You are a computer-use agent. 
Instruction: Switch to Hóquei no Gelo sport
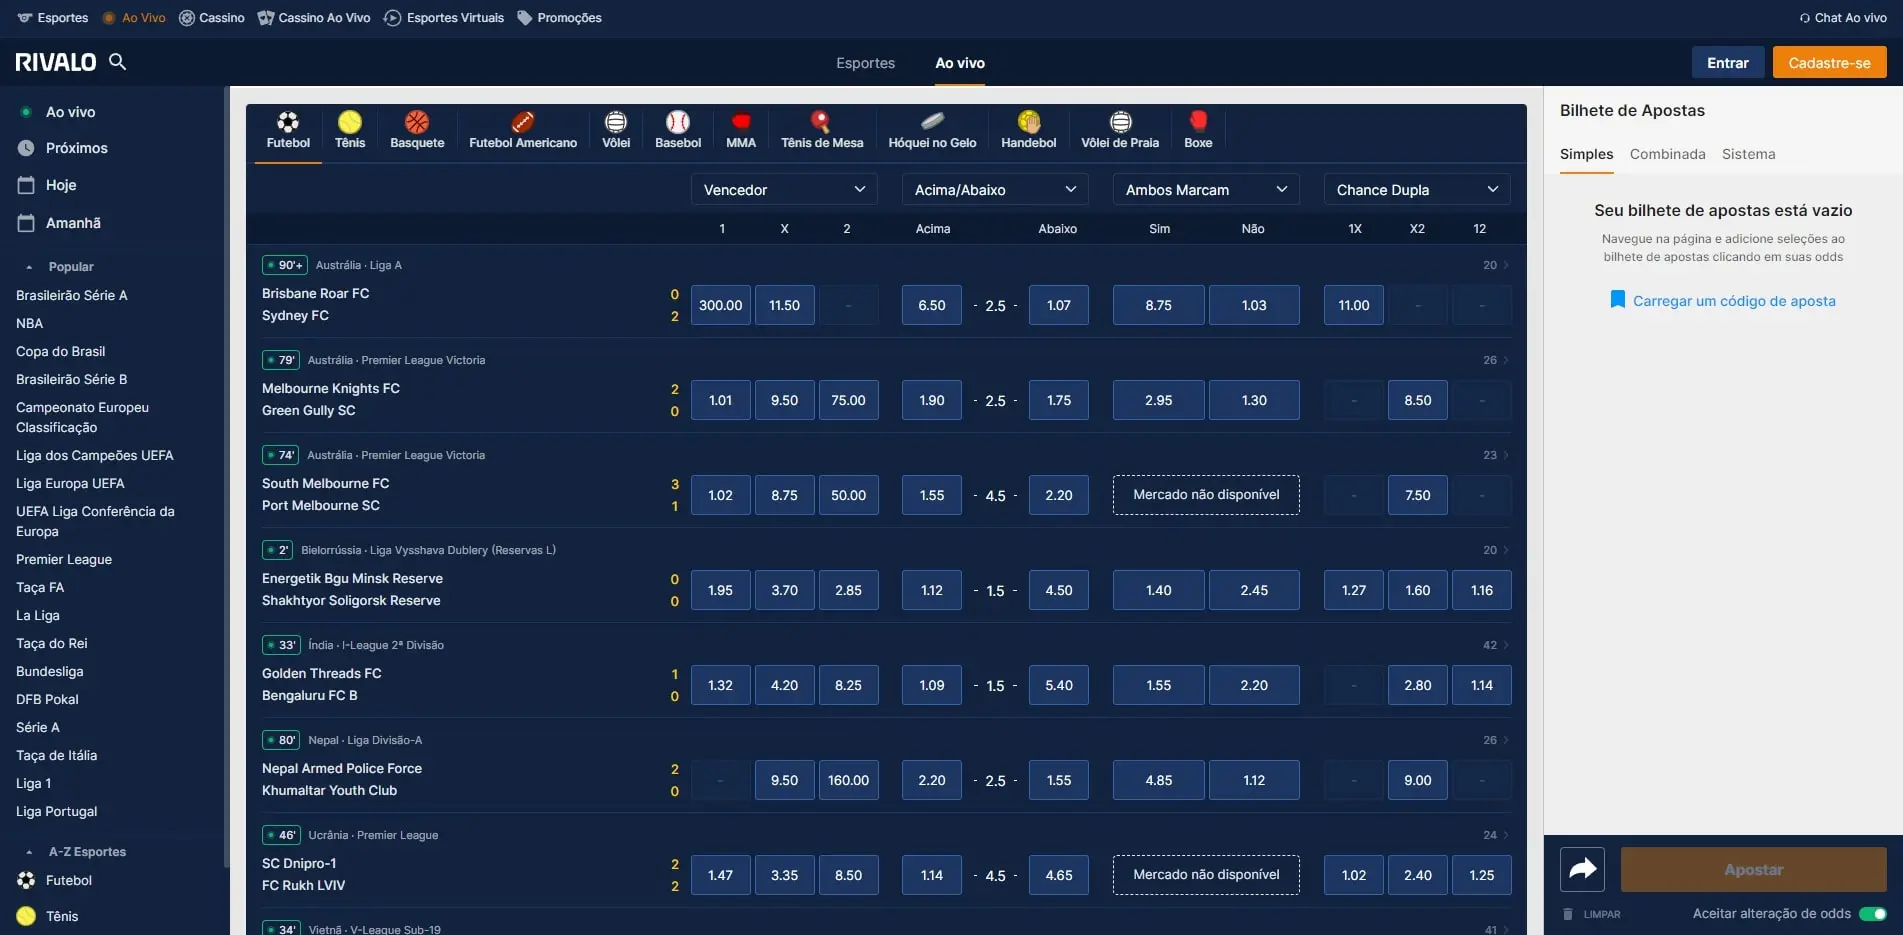(x=930, y=130)
